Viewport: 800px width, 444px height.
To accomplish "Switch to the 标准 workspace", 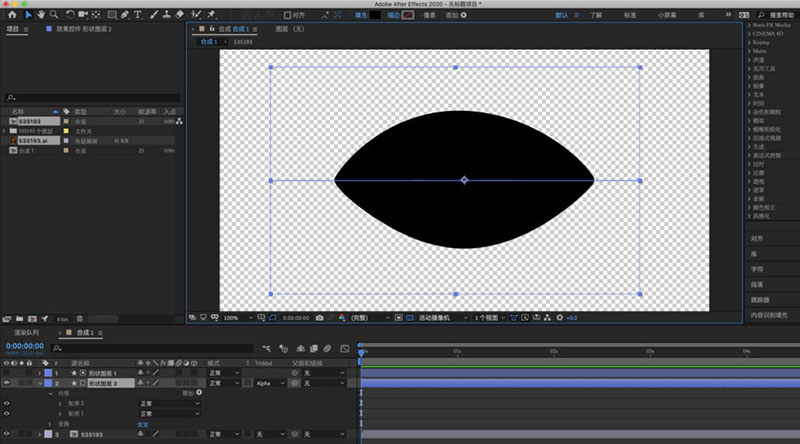I will coord(630,16).
